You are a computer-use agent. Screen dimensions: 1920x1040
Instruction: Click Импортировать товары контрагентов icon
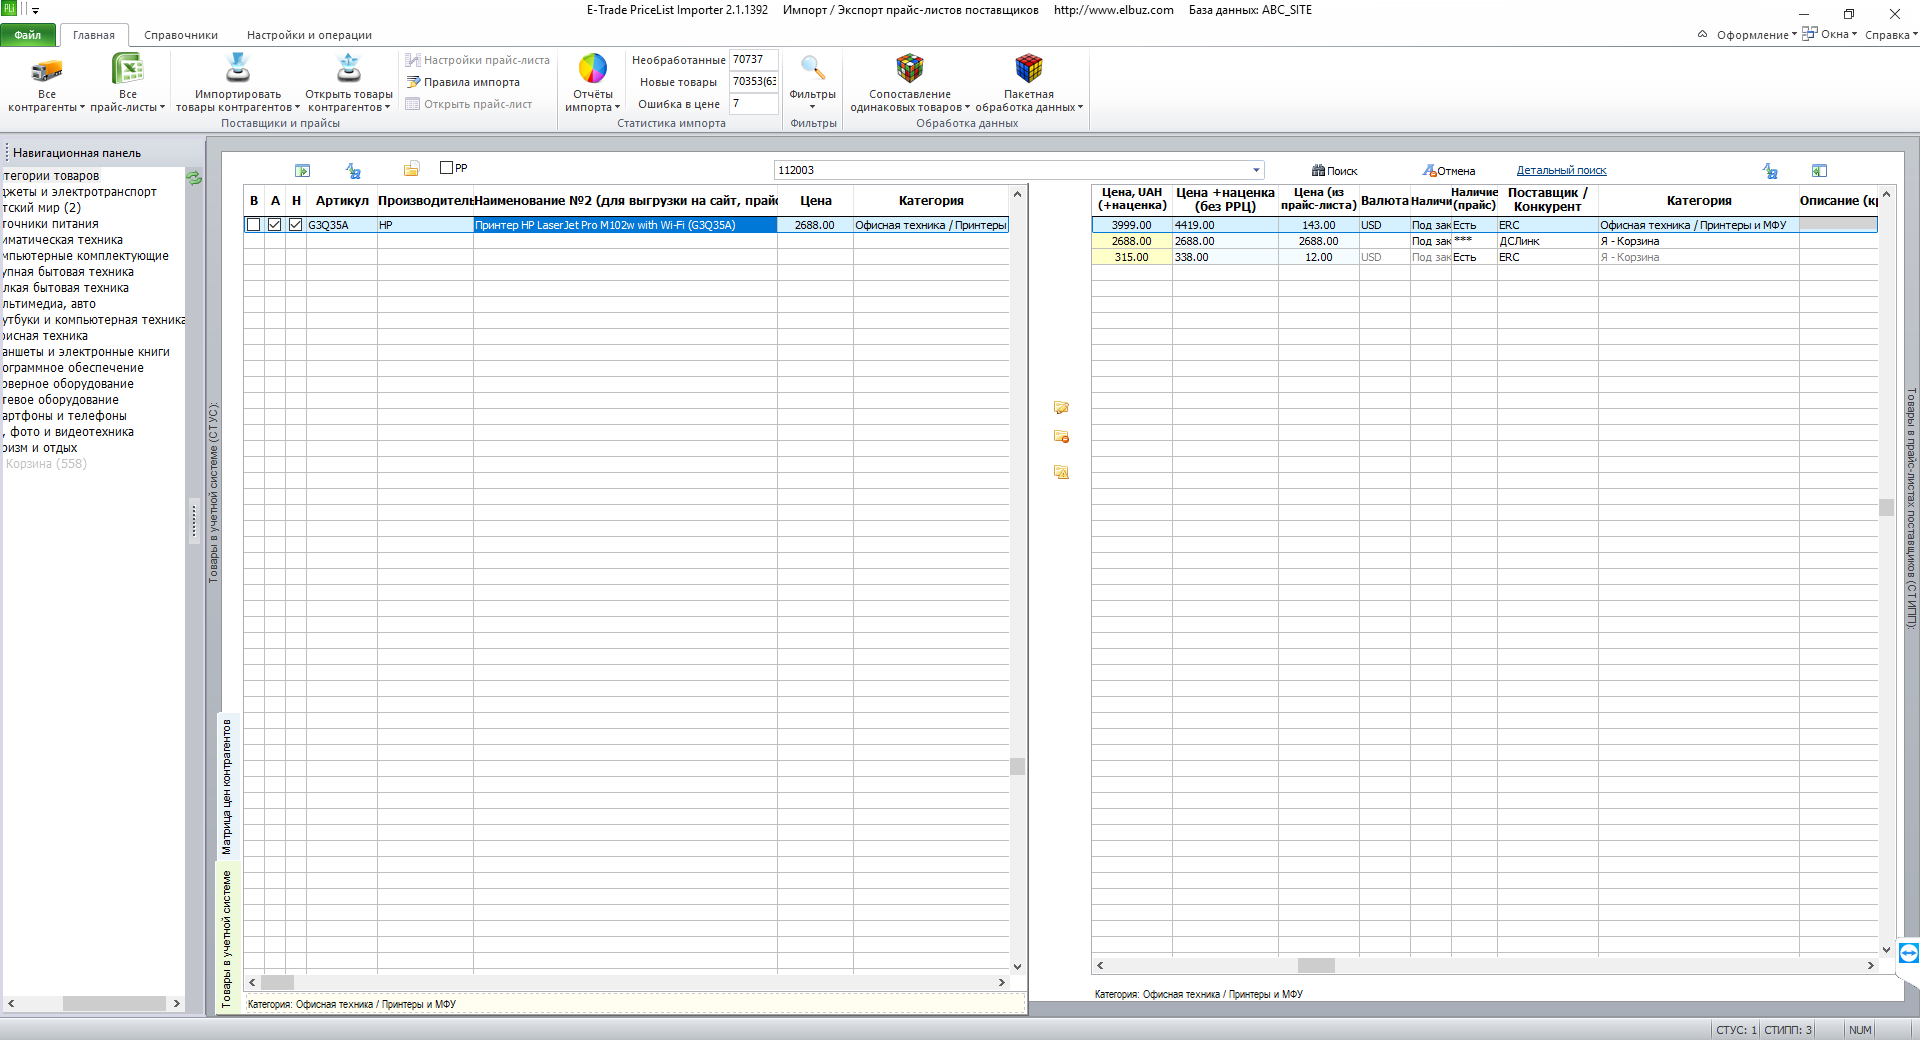[x=238, y=68]
